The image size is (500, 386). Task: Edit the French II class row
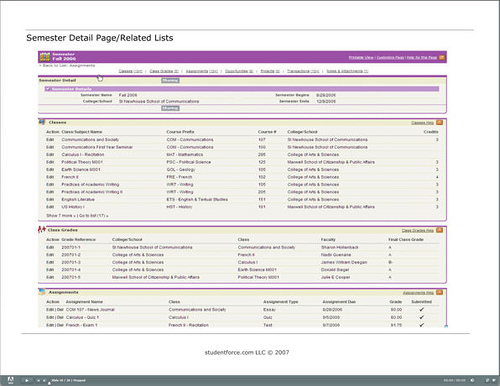click(50, 177)
